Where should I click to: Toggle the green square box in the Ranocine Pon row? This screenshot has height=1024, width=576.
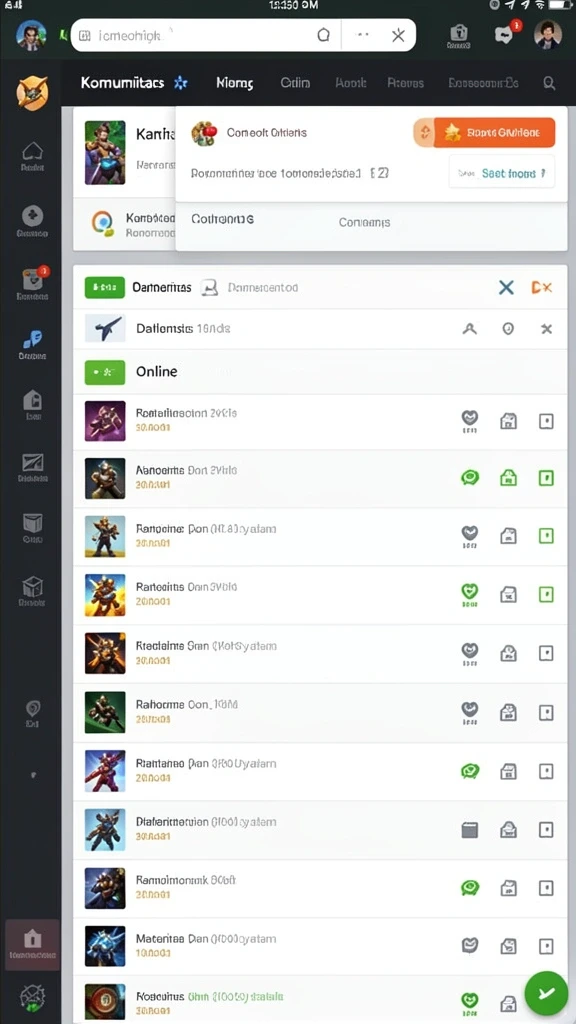pyautogui.click(x=546, y=536)
